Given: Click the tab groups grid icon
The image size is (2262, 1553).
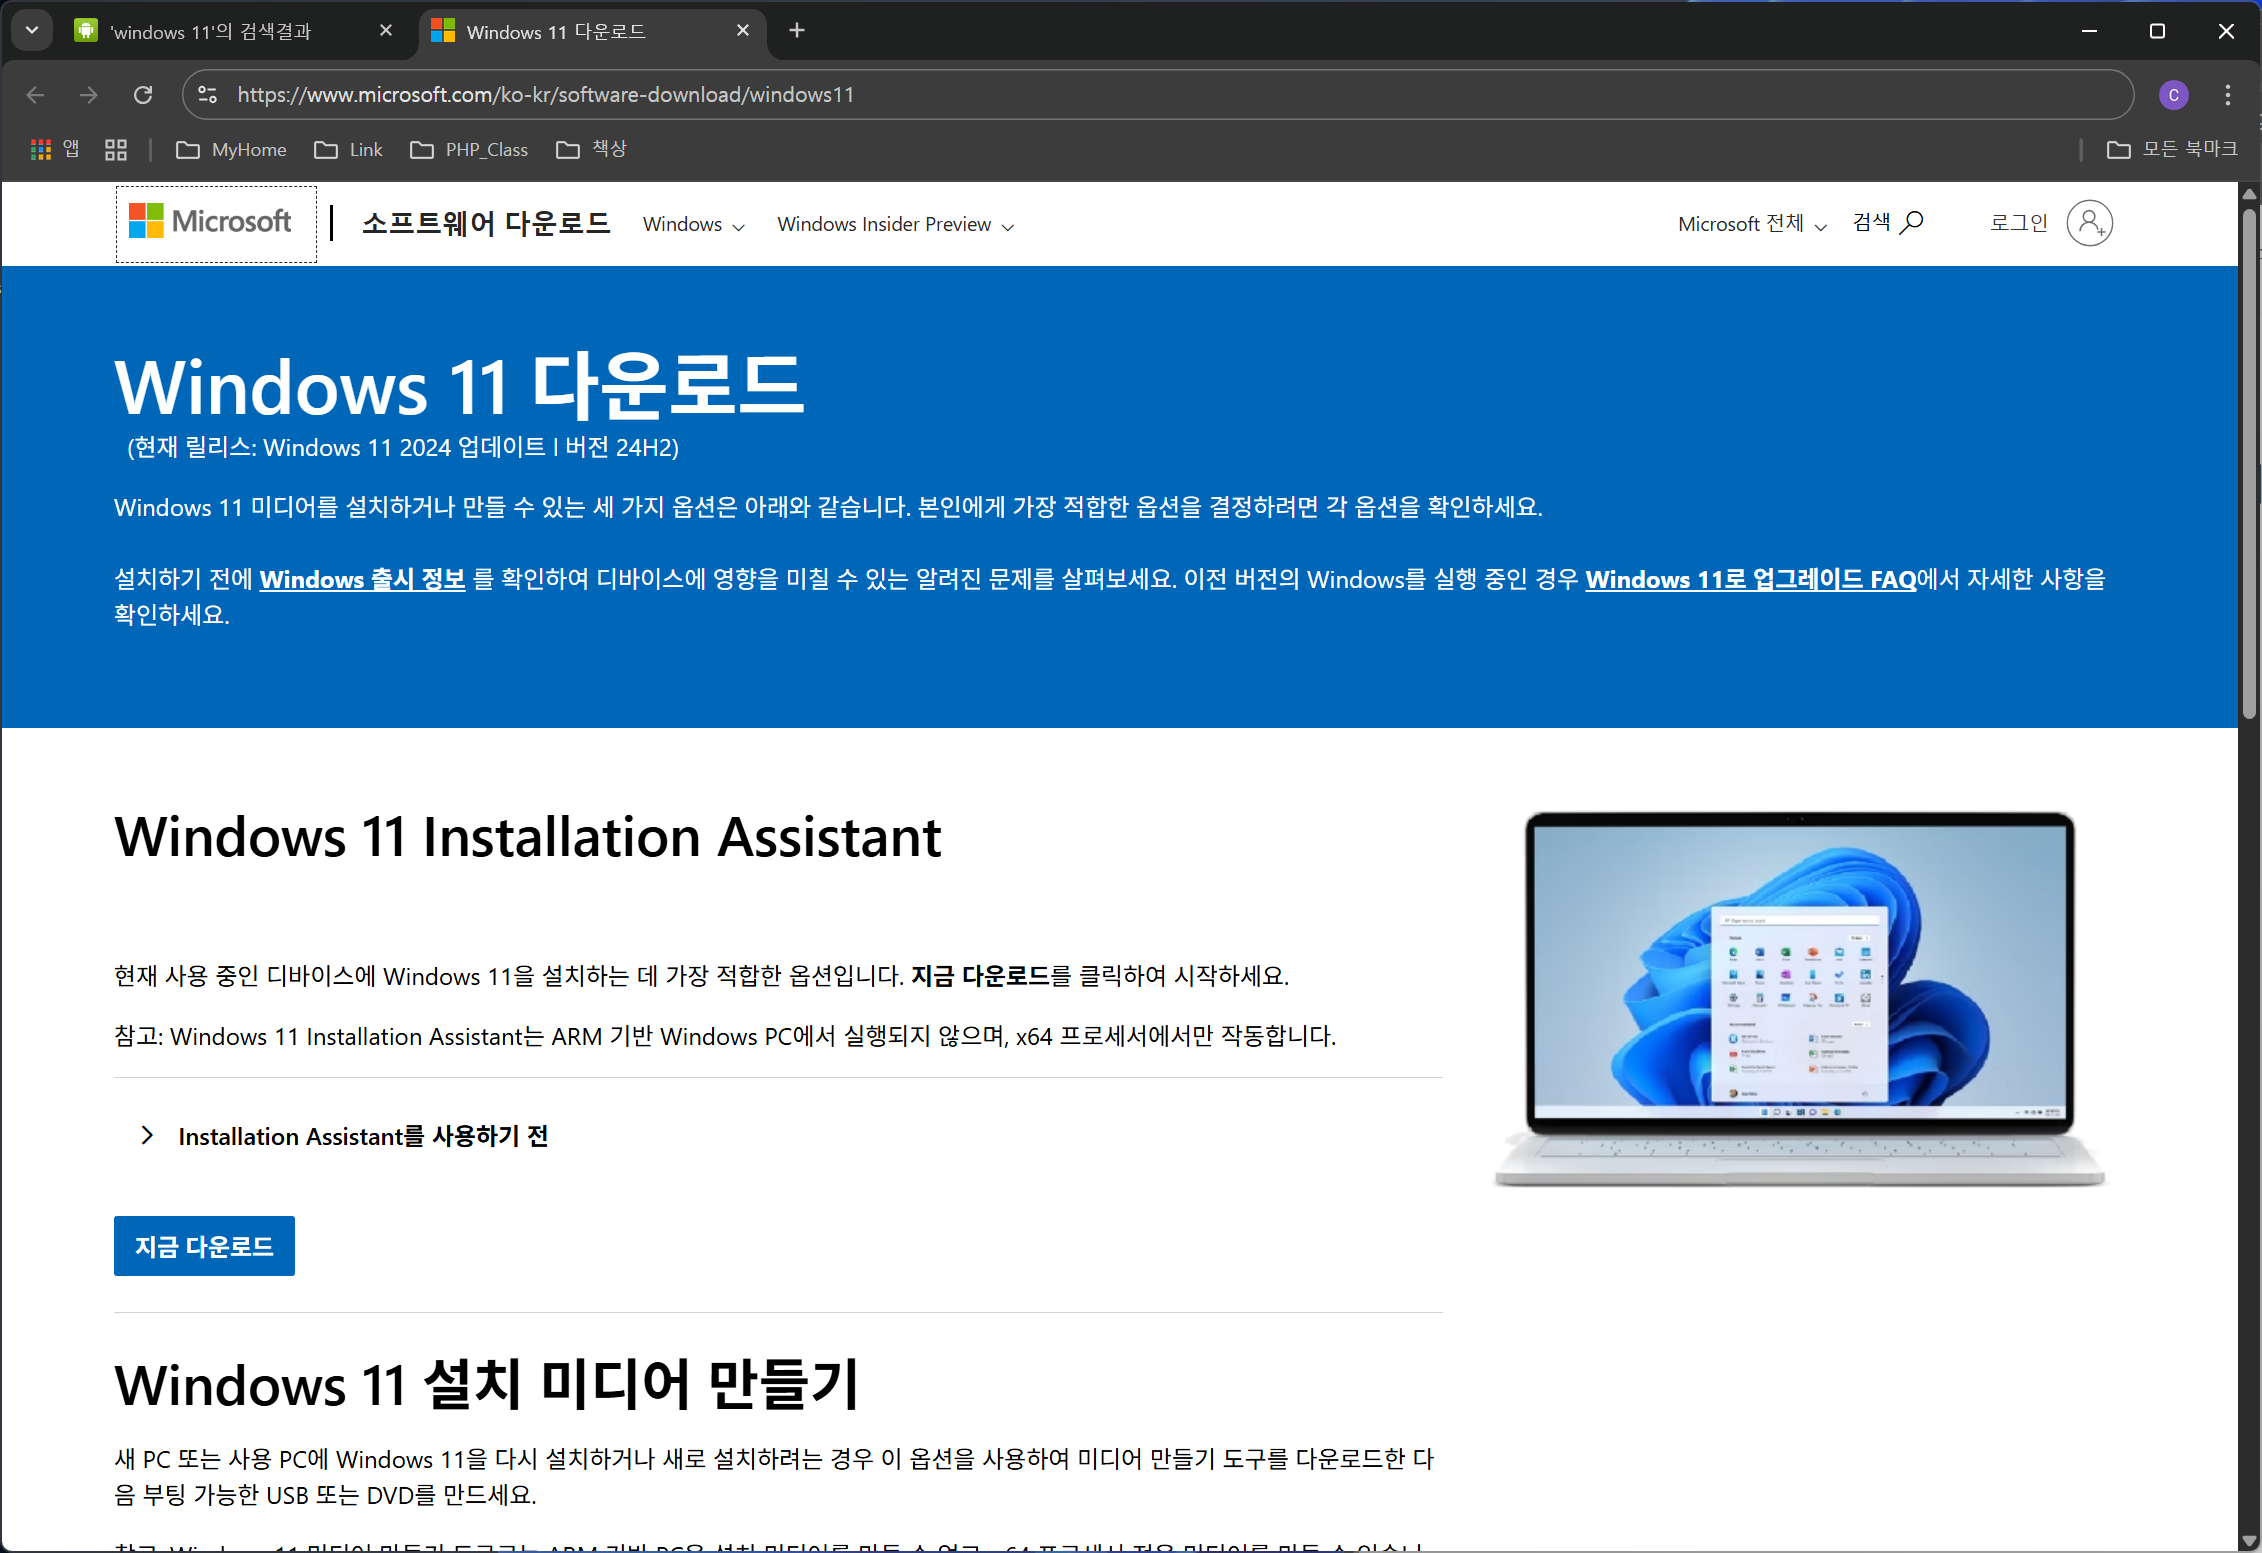Looking at the screenshot, I should 116,149.
